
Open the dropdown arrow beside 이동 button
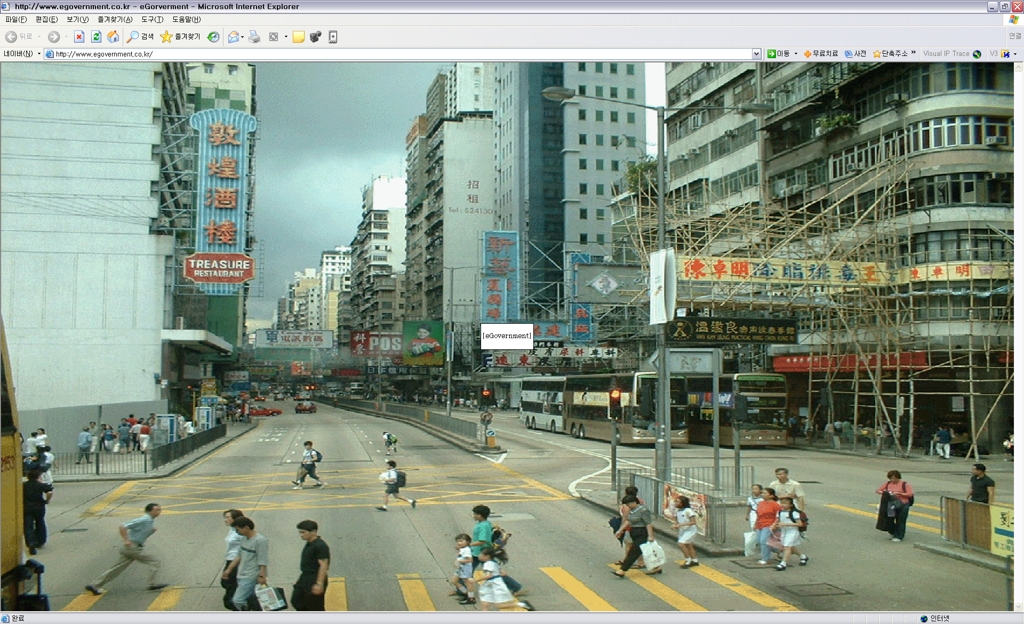(795, 54)
